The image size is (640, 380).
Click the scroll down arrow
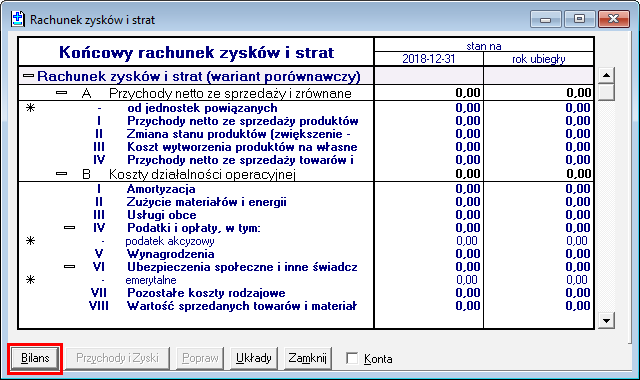pos(606,320)
